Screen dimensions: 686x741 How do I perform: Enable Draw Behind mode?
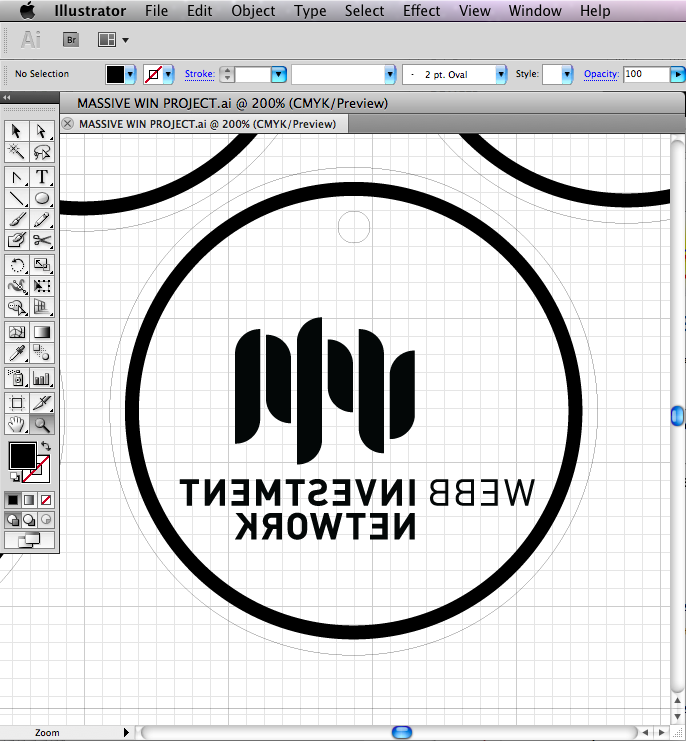[x=29, y=520]
